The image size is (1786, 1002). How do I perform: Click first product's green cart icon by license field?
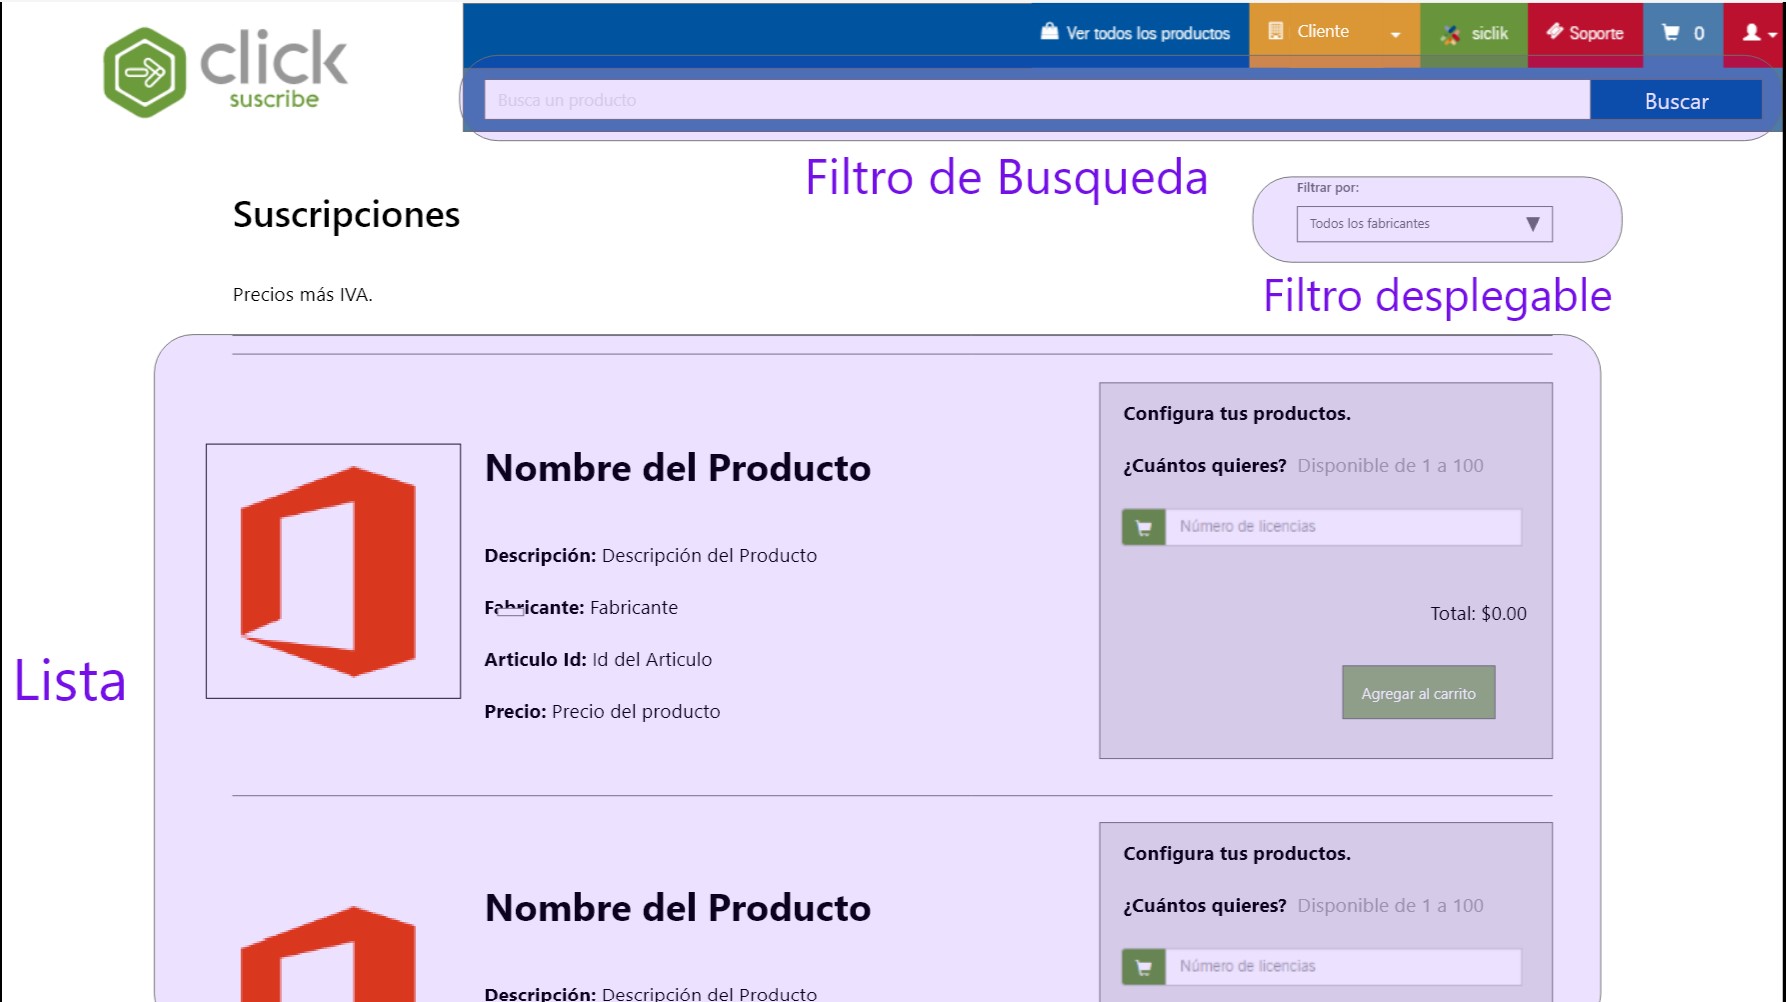click(1144, 527)
